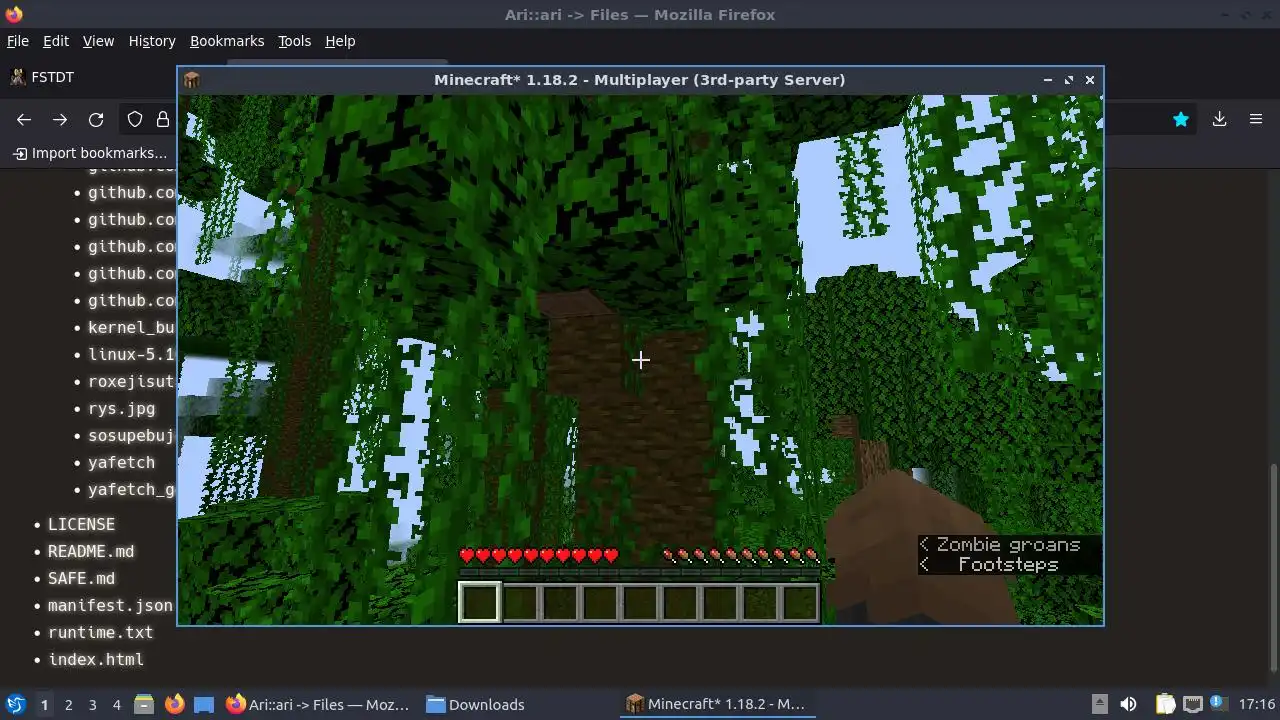
Task: Open the SAFE.md file link
Action: pos(81,578)
